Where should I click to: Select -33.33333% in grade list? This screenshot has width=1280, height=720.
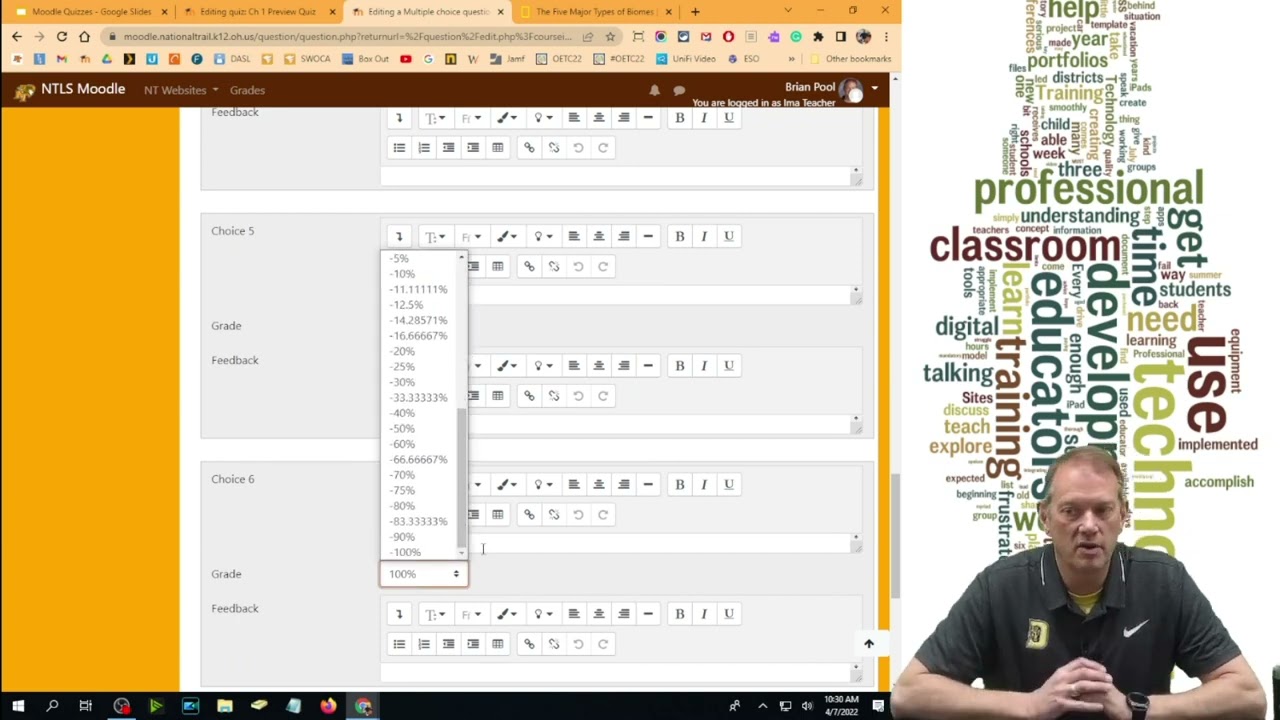coord(419,397)
